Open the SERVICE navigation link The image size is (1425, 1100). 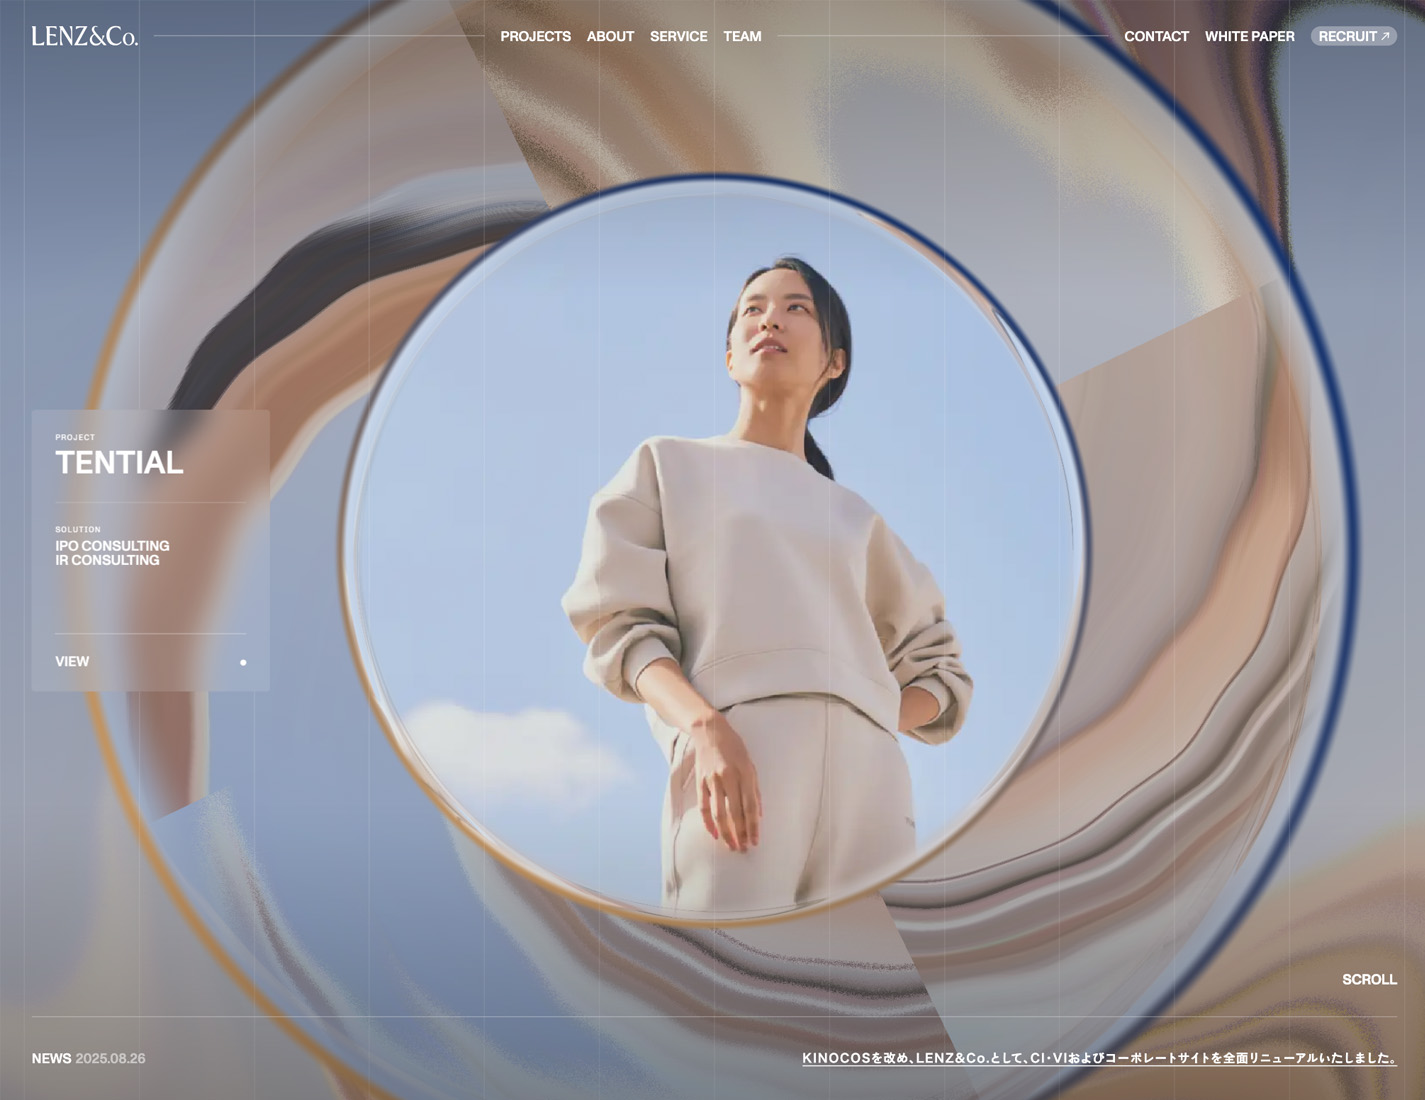click(678, 36)
